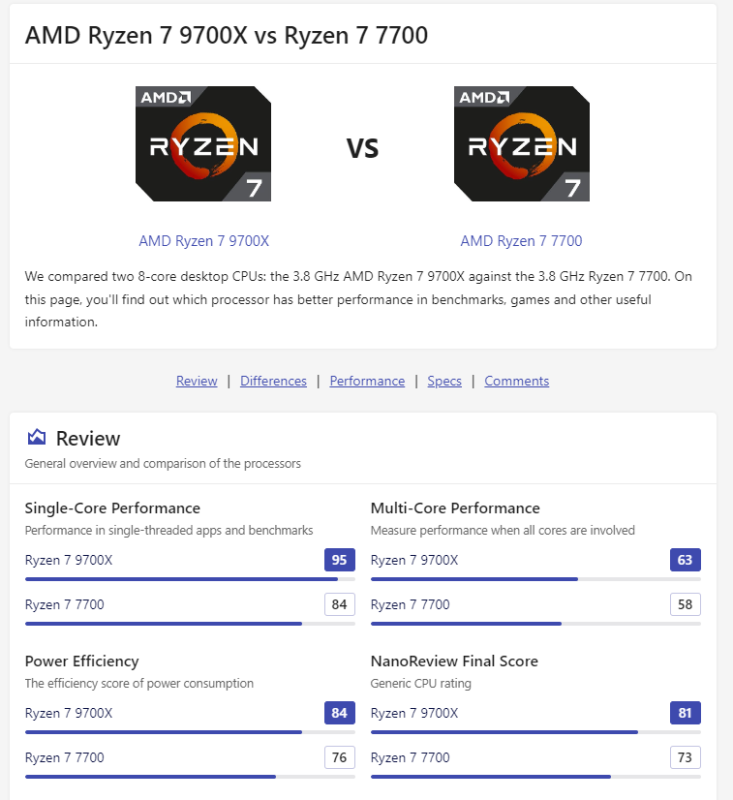
Task: Open the Performance navigation link
Action: [367, 381]
